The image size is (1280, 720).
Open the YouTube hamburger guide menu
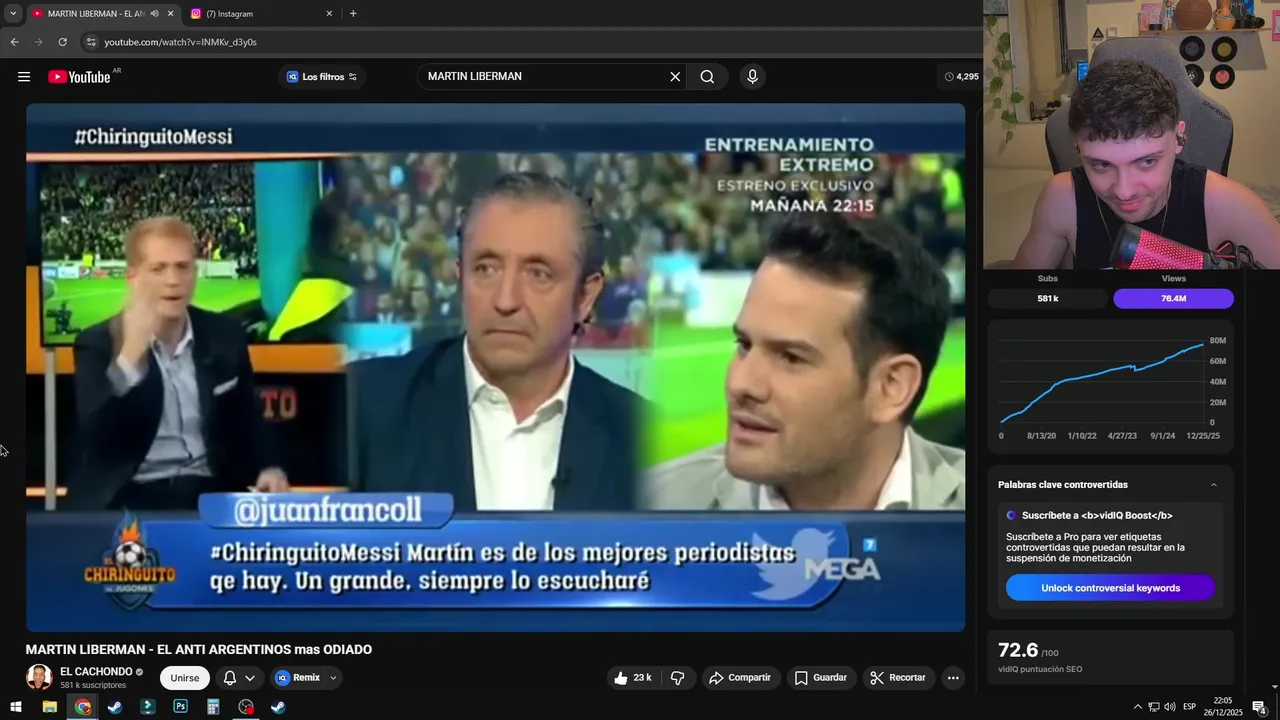24,77
